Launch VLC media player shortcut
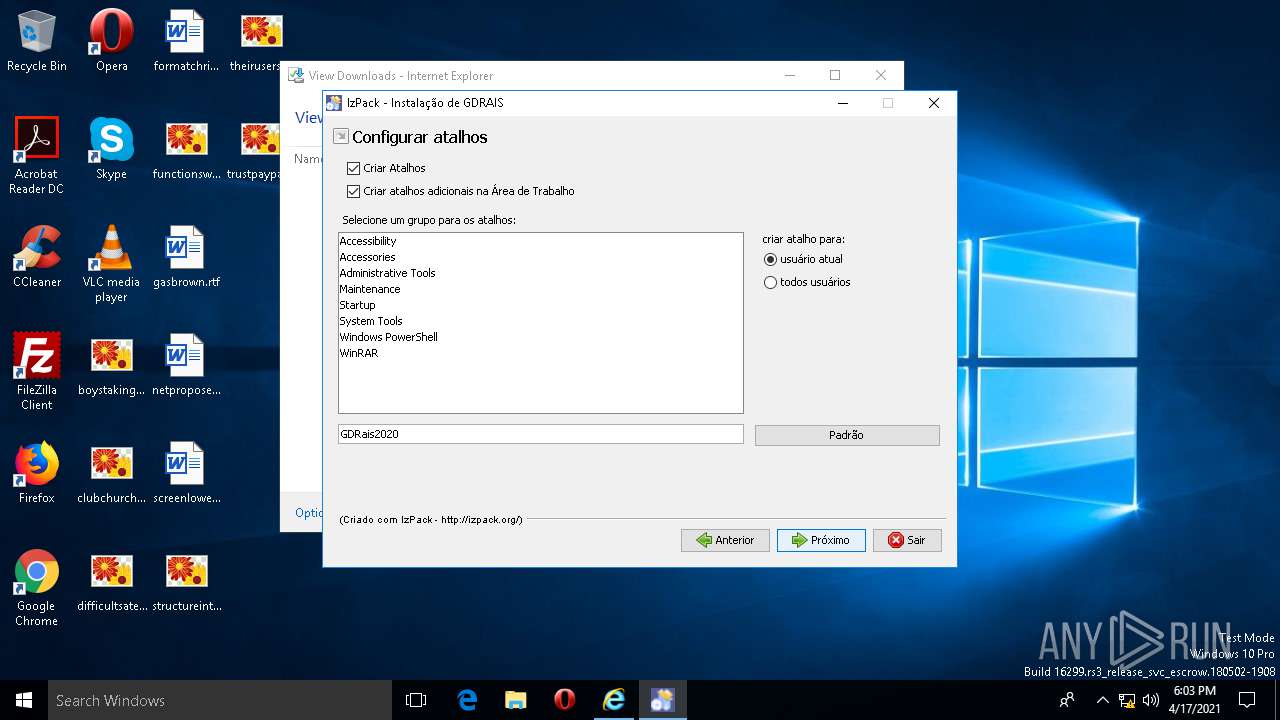 (x=112, y=263)
